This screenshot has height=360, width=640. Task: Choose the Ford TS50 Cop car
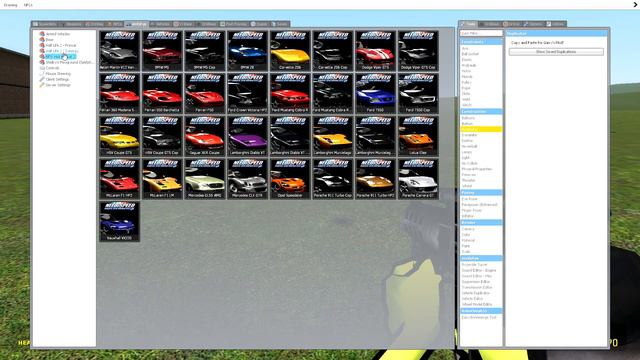[418, 93]
